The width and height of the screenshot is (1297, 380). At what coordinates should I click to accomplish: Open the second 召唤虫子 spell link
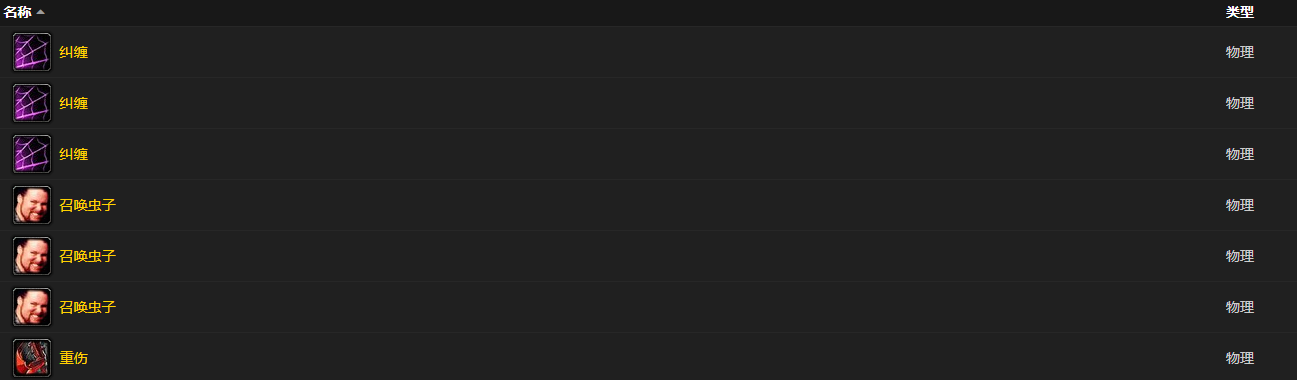(x=88, y=256)
